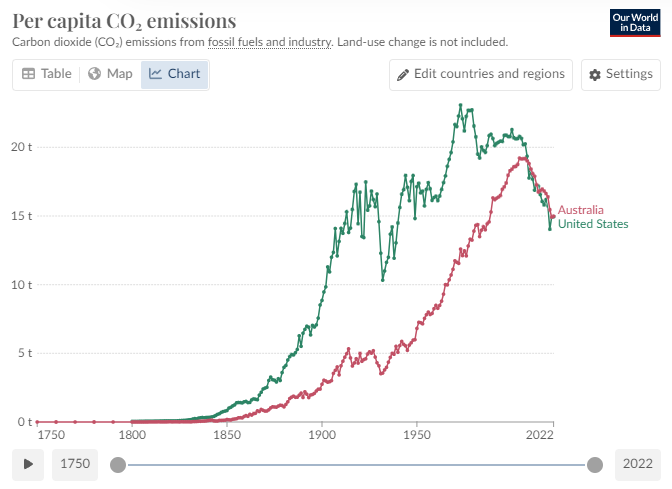Click the timeline end handle
Viewport: 672px width, 489px height.
pyautogui.click(x=595, y=464)
